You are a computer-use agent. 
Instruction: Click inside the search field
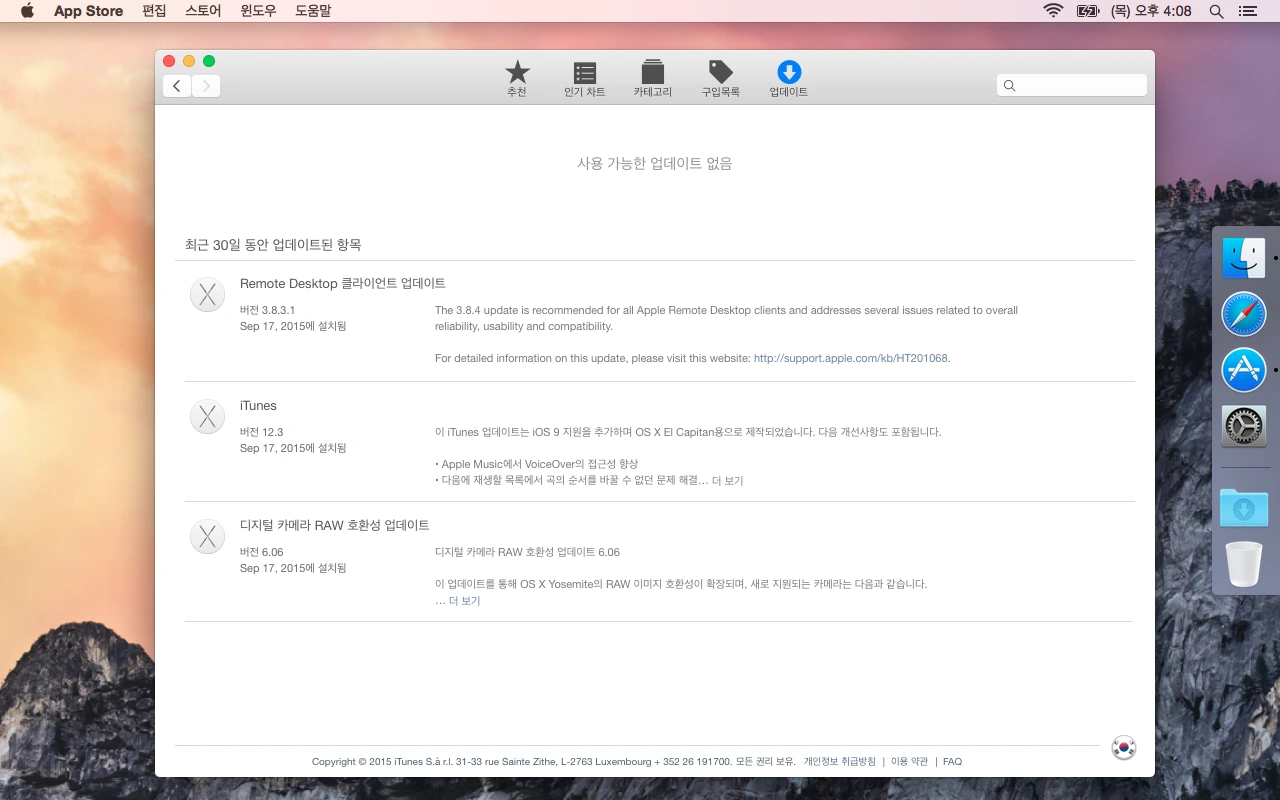1071,85
